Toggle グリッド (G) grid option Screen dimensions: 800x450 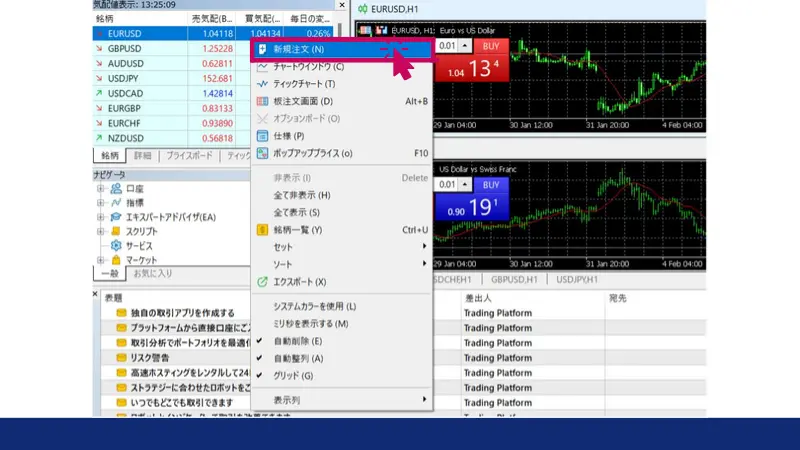293,376
